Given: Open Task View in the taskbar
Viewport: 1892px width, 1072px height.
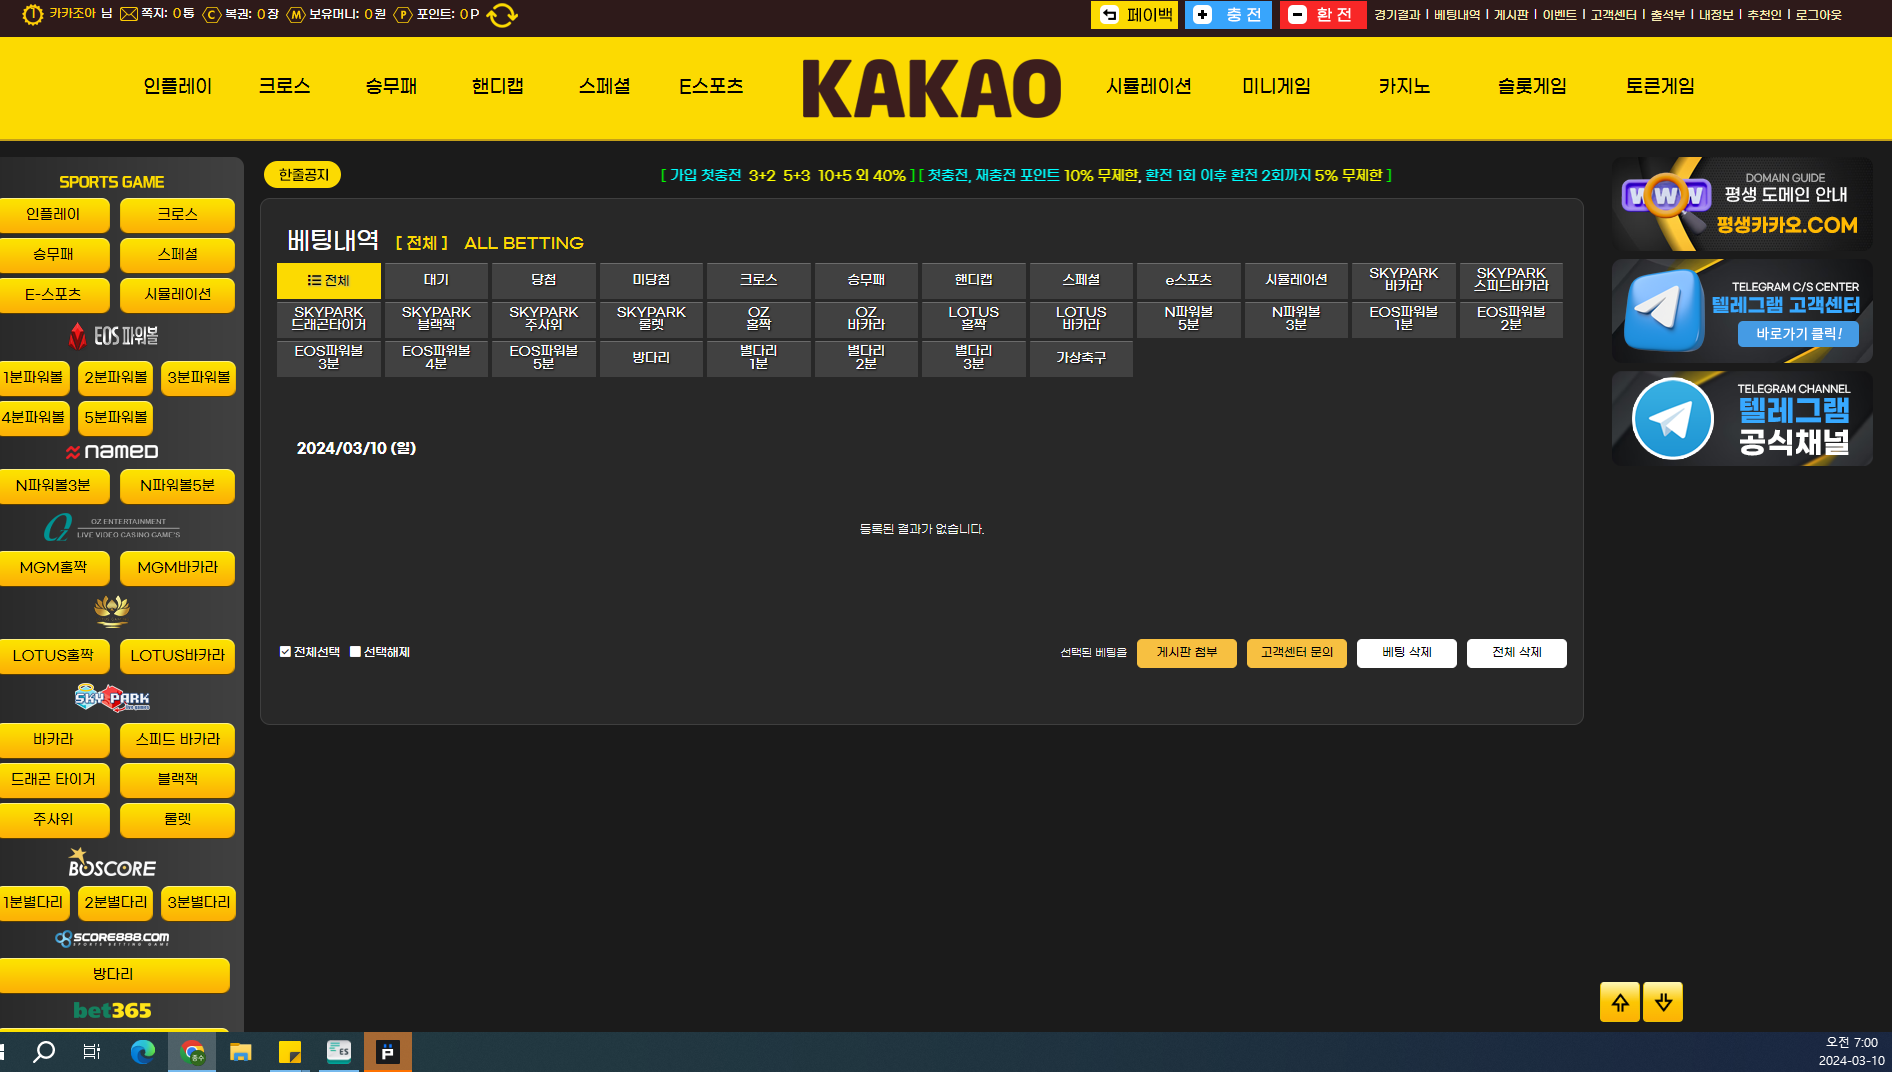Looking at the screenshot, I should click(x=92, y=1052).
